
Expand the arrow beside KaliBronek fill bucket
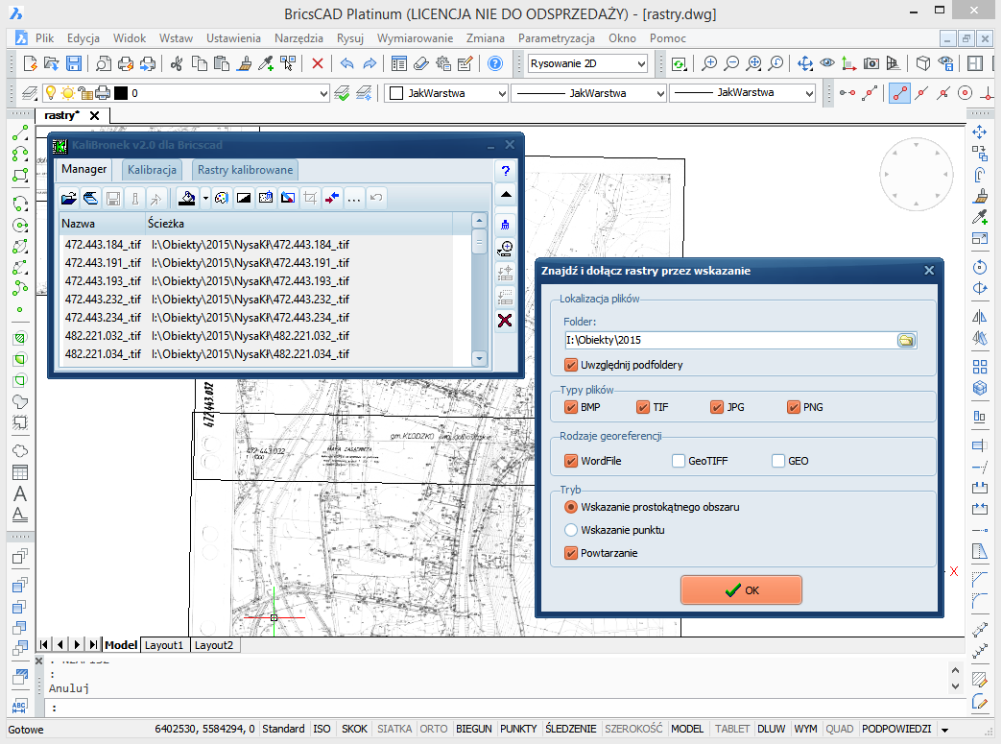205,198
